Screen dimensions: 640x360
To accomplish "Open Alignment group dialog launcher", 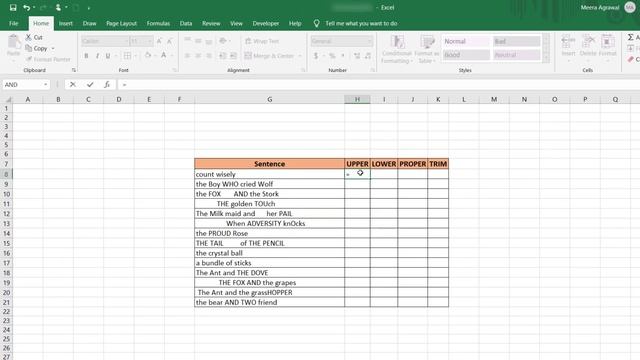I will pos(303,70).
